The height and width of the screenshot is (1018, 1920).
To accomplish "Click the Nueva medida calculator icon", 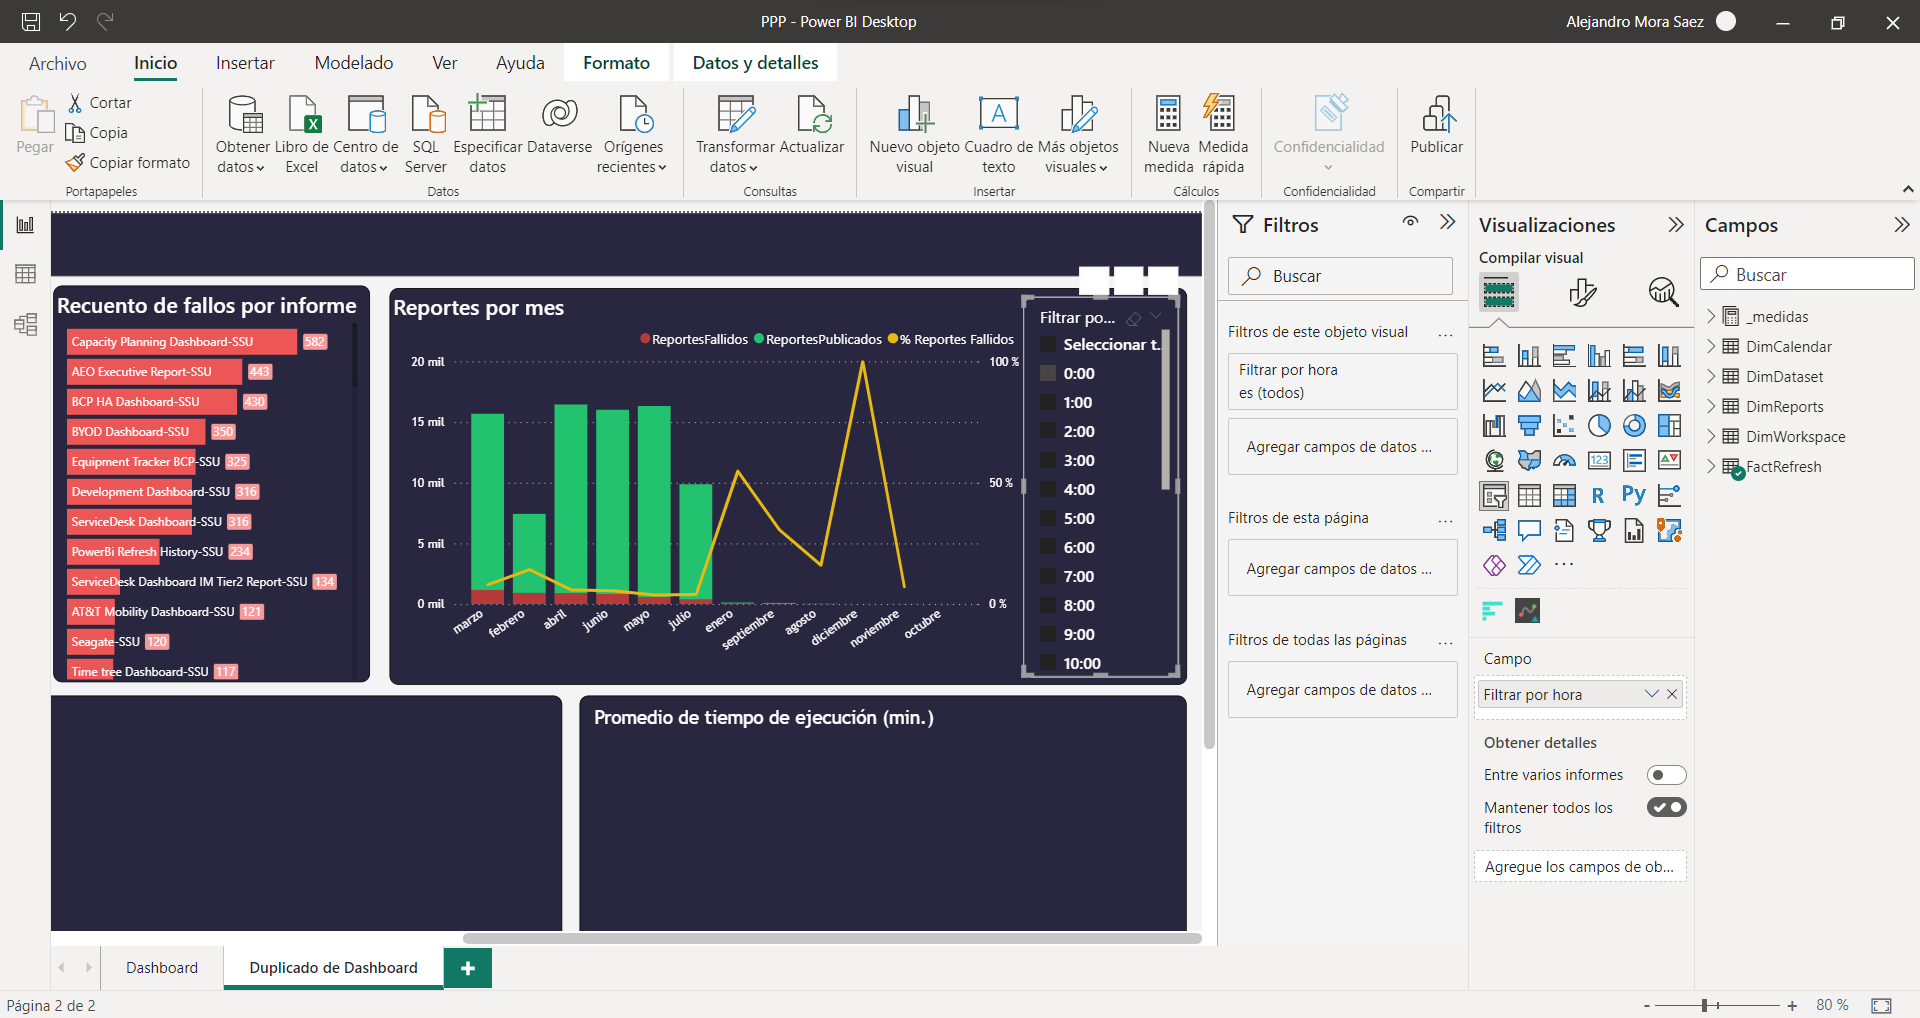I will coord(1168,115).
